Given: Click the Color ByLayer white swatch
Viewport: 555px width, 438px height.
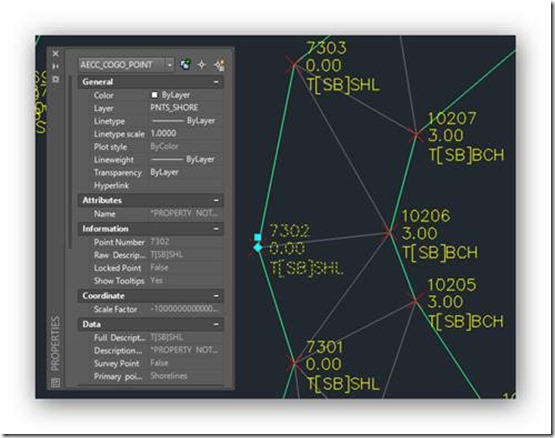Looking at the screenshot, I should (154, 95).
